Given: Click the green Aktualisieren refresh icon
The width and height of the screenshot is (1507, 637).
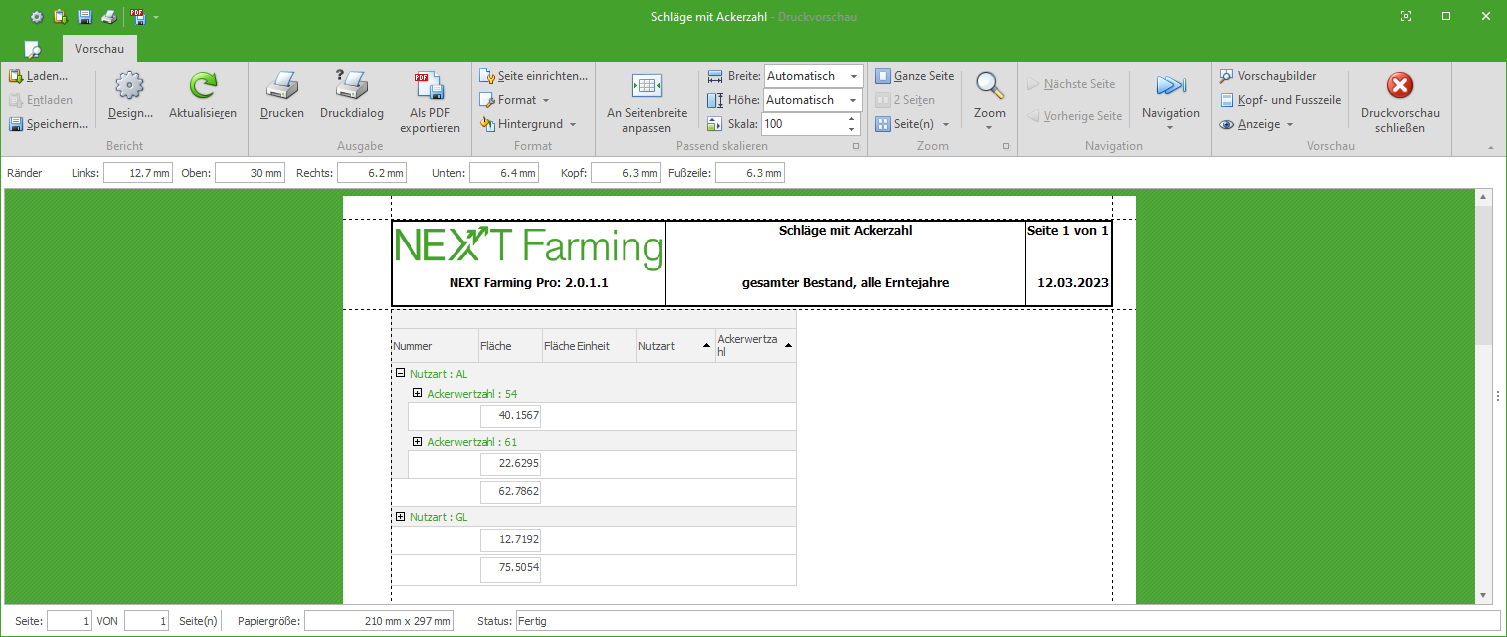Looking at the screenshot, I should [x=203, y=87].
